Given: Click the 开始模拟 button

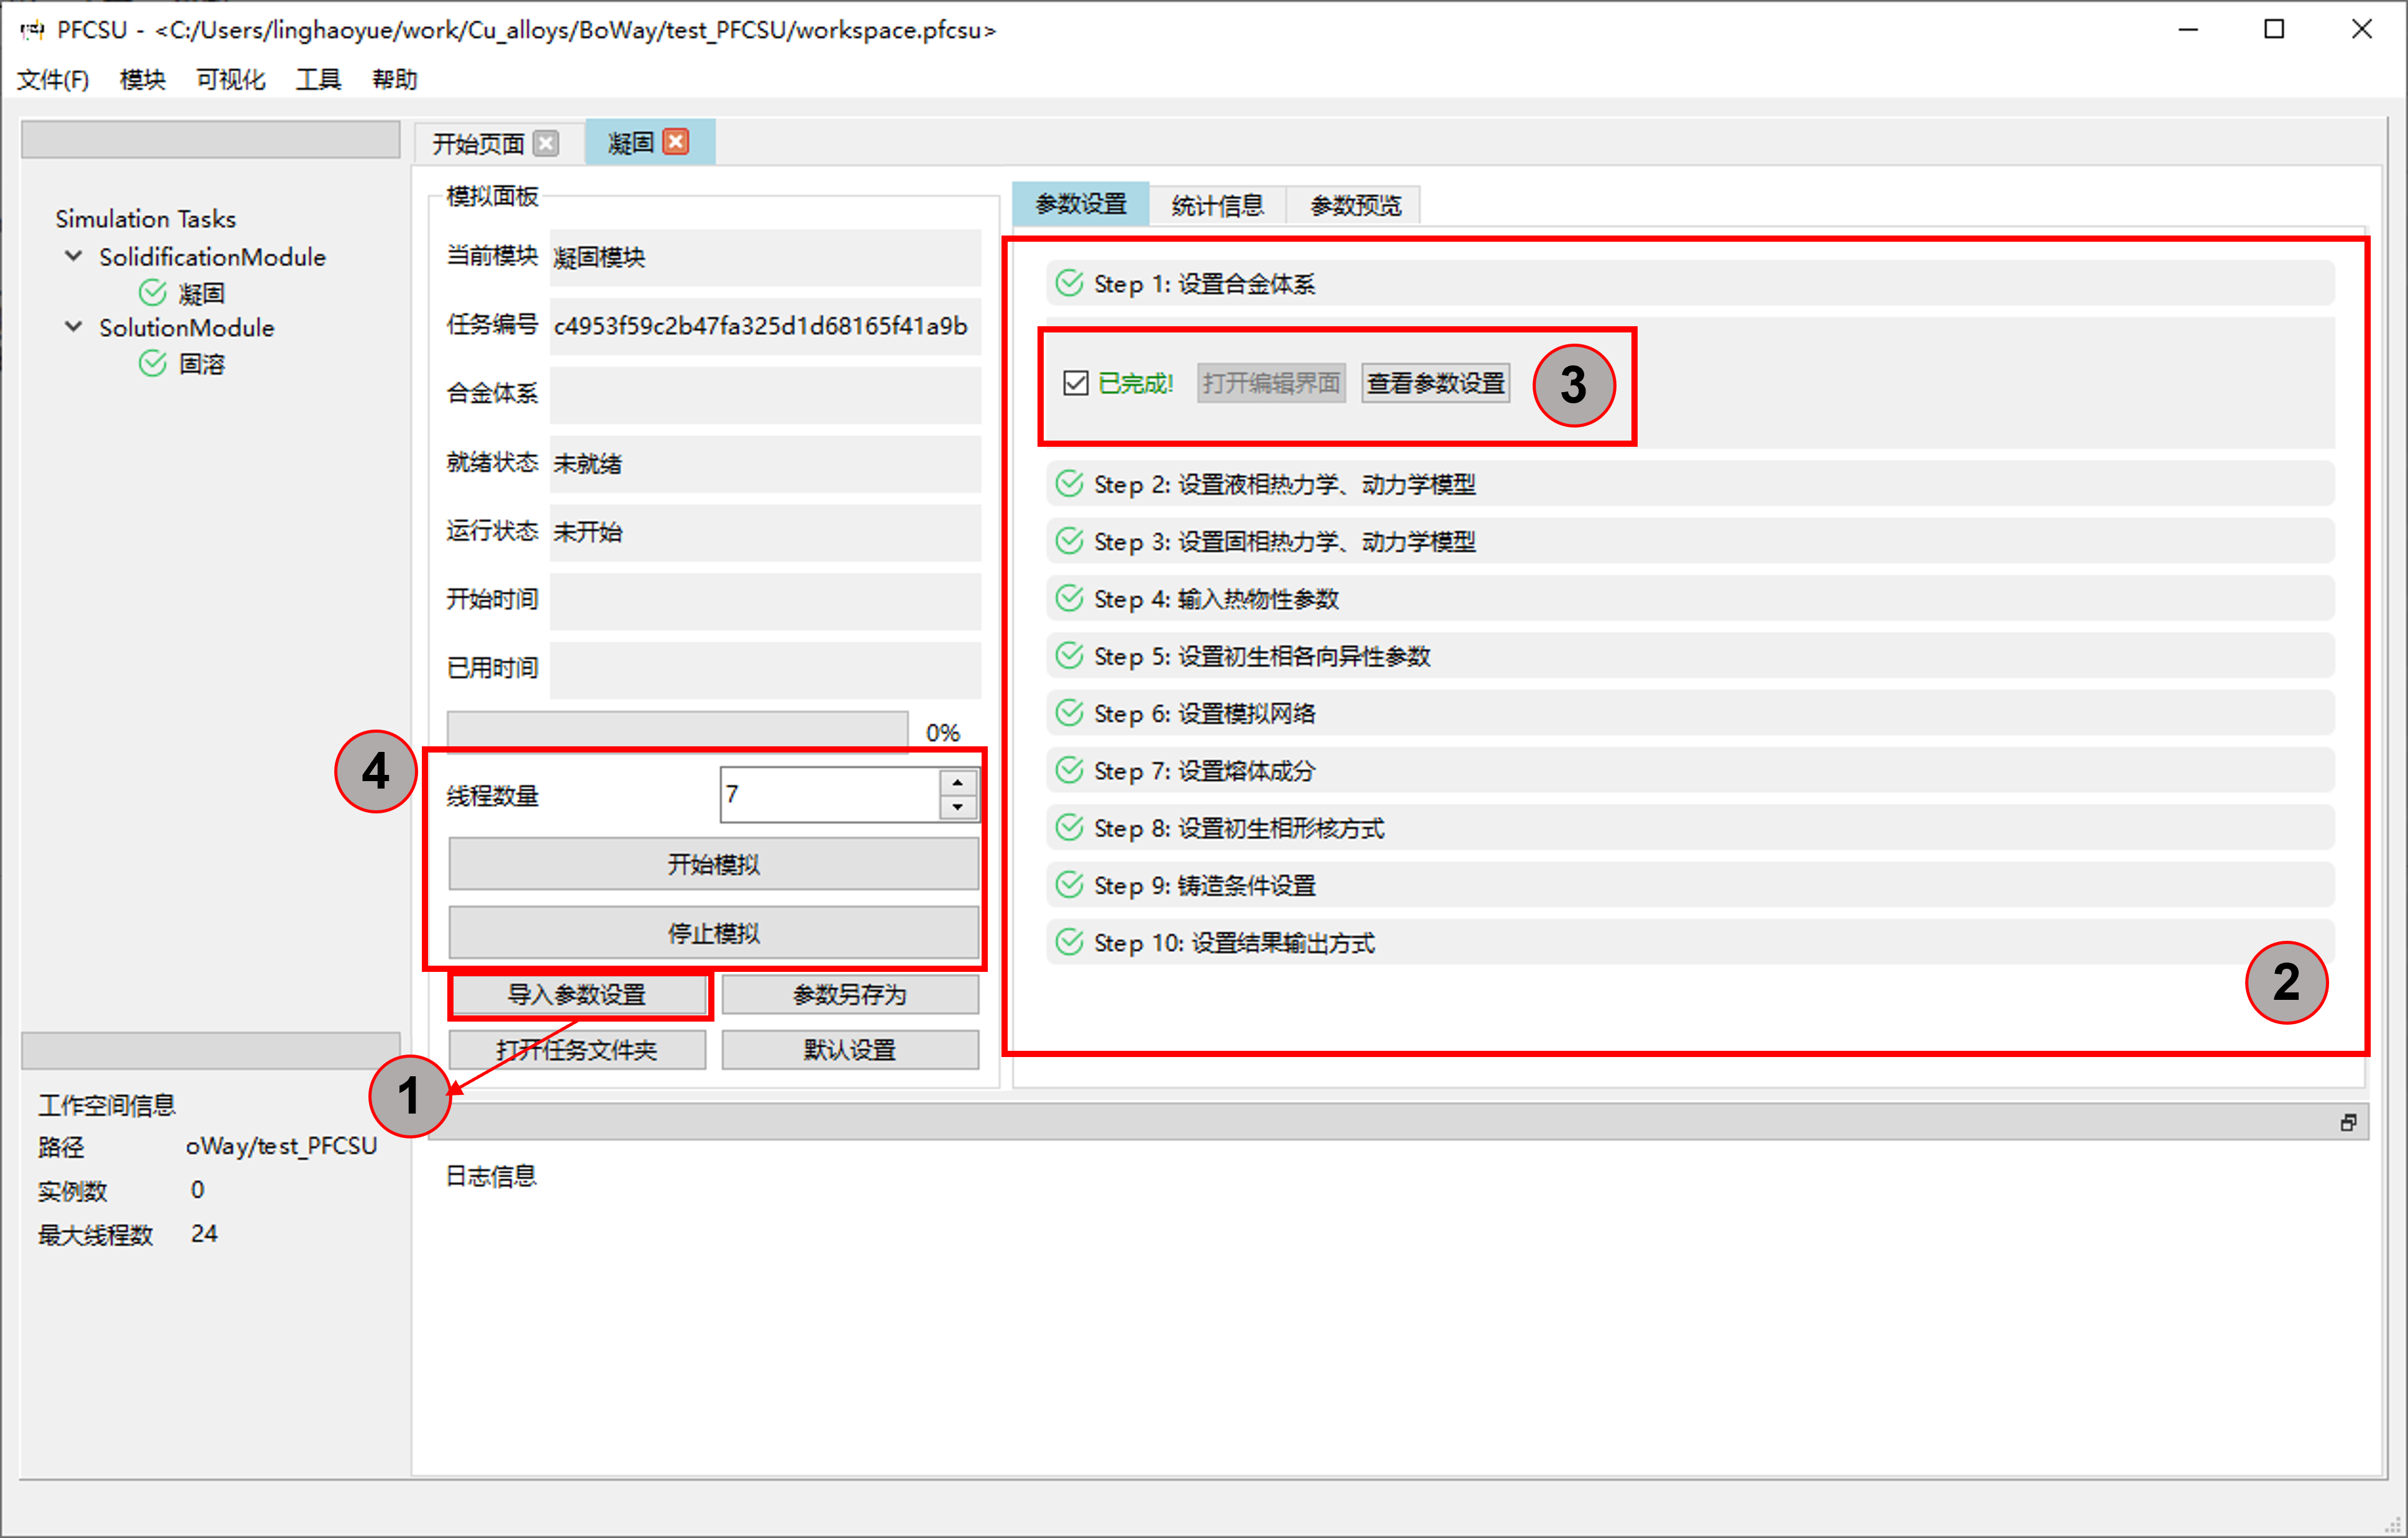Looking at the screenshot, I should click(713, 863).
